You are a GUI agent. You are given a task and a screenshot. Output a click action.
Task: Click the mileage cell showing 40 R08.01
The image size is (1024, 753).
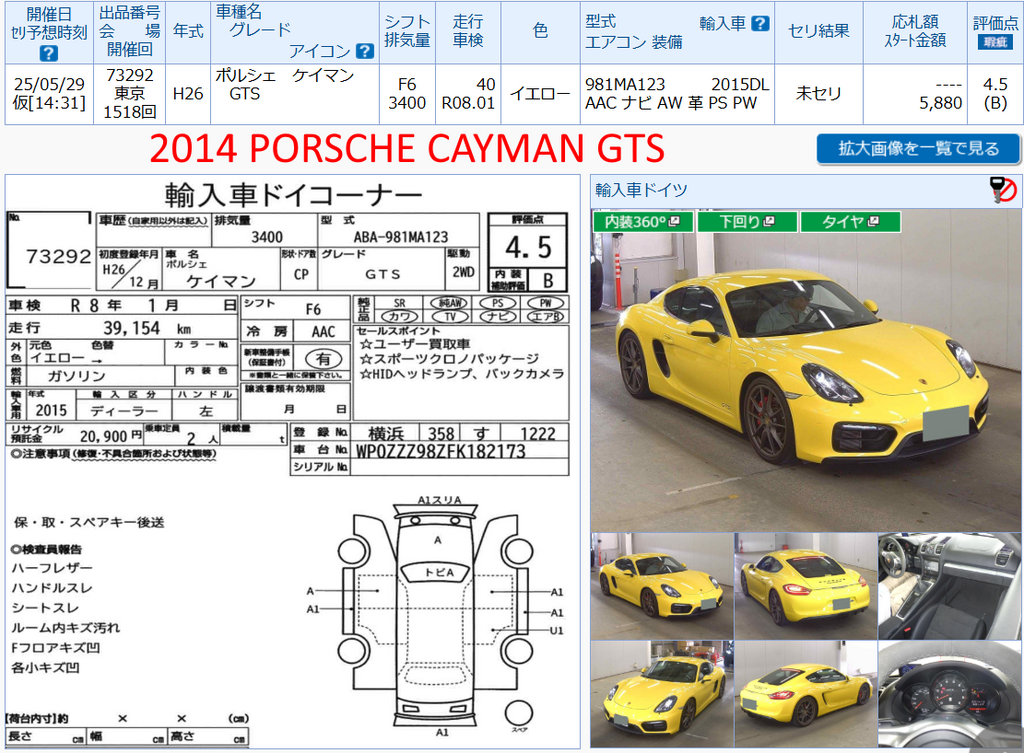(x=468, y=94)
